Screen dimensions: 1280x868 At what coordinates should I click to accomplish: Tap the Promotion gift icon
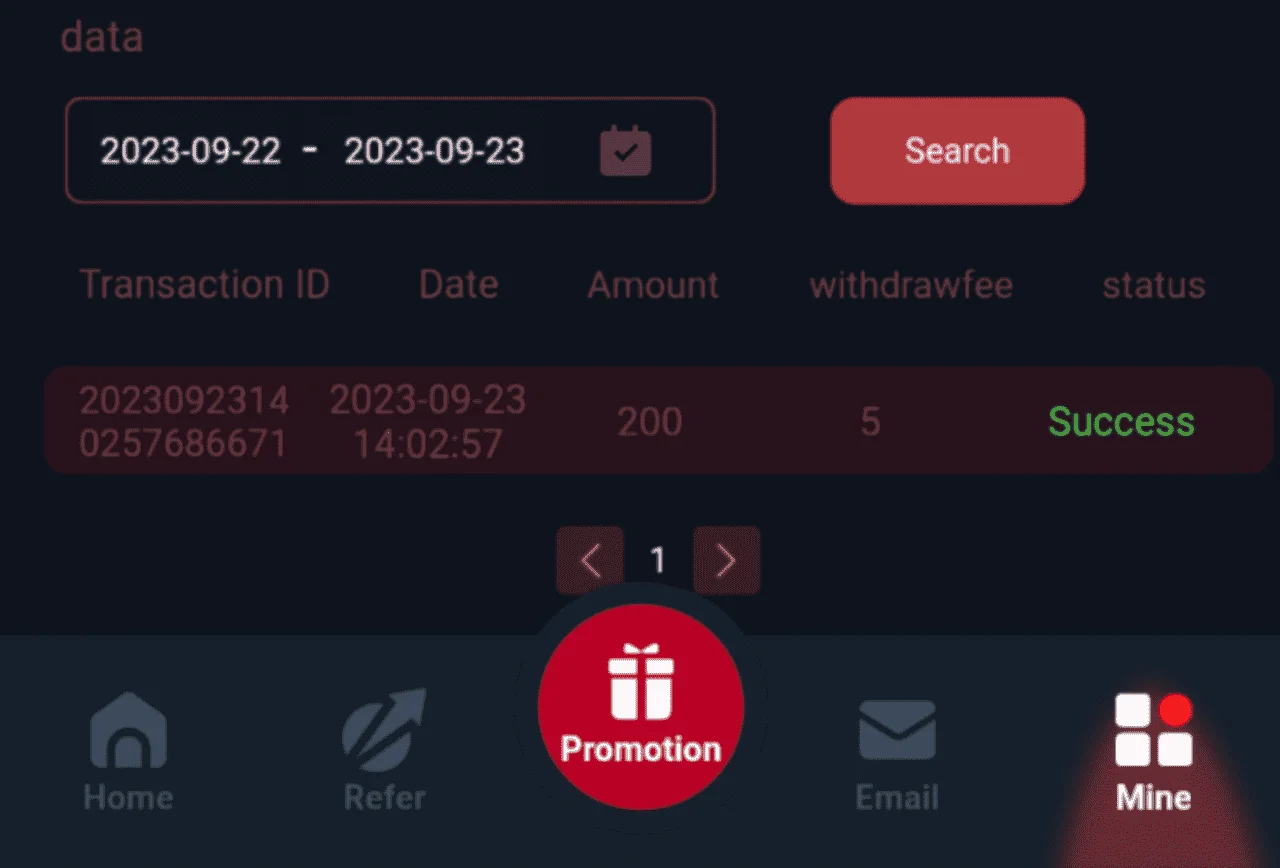point(641,682)
